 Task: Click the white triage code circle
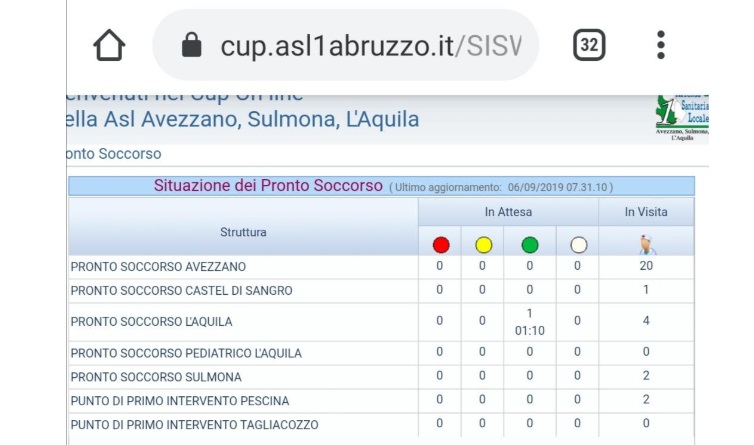578,245
